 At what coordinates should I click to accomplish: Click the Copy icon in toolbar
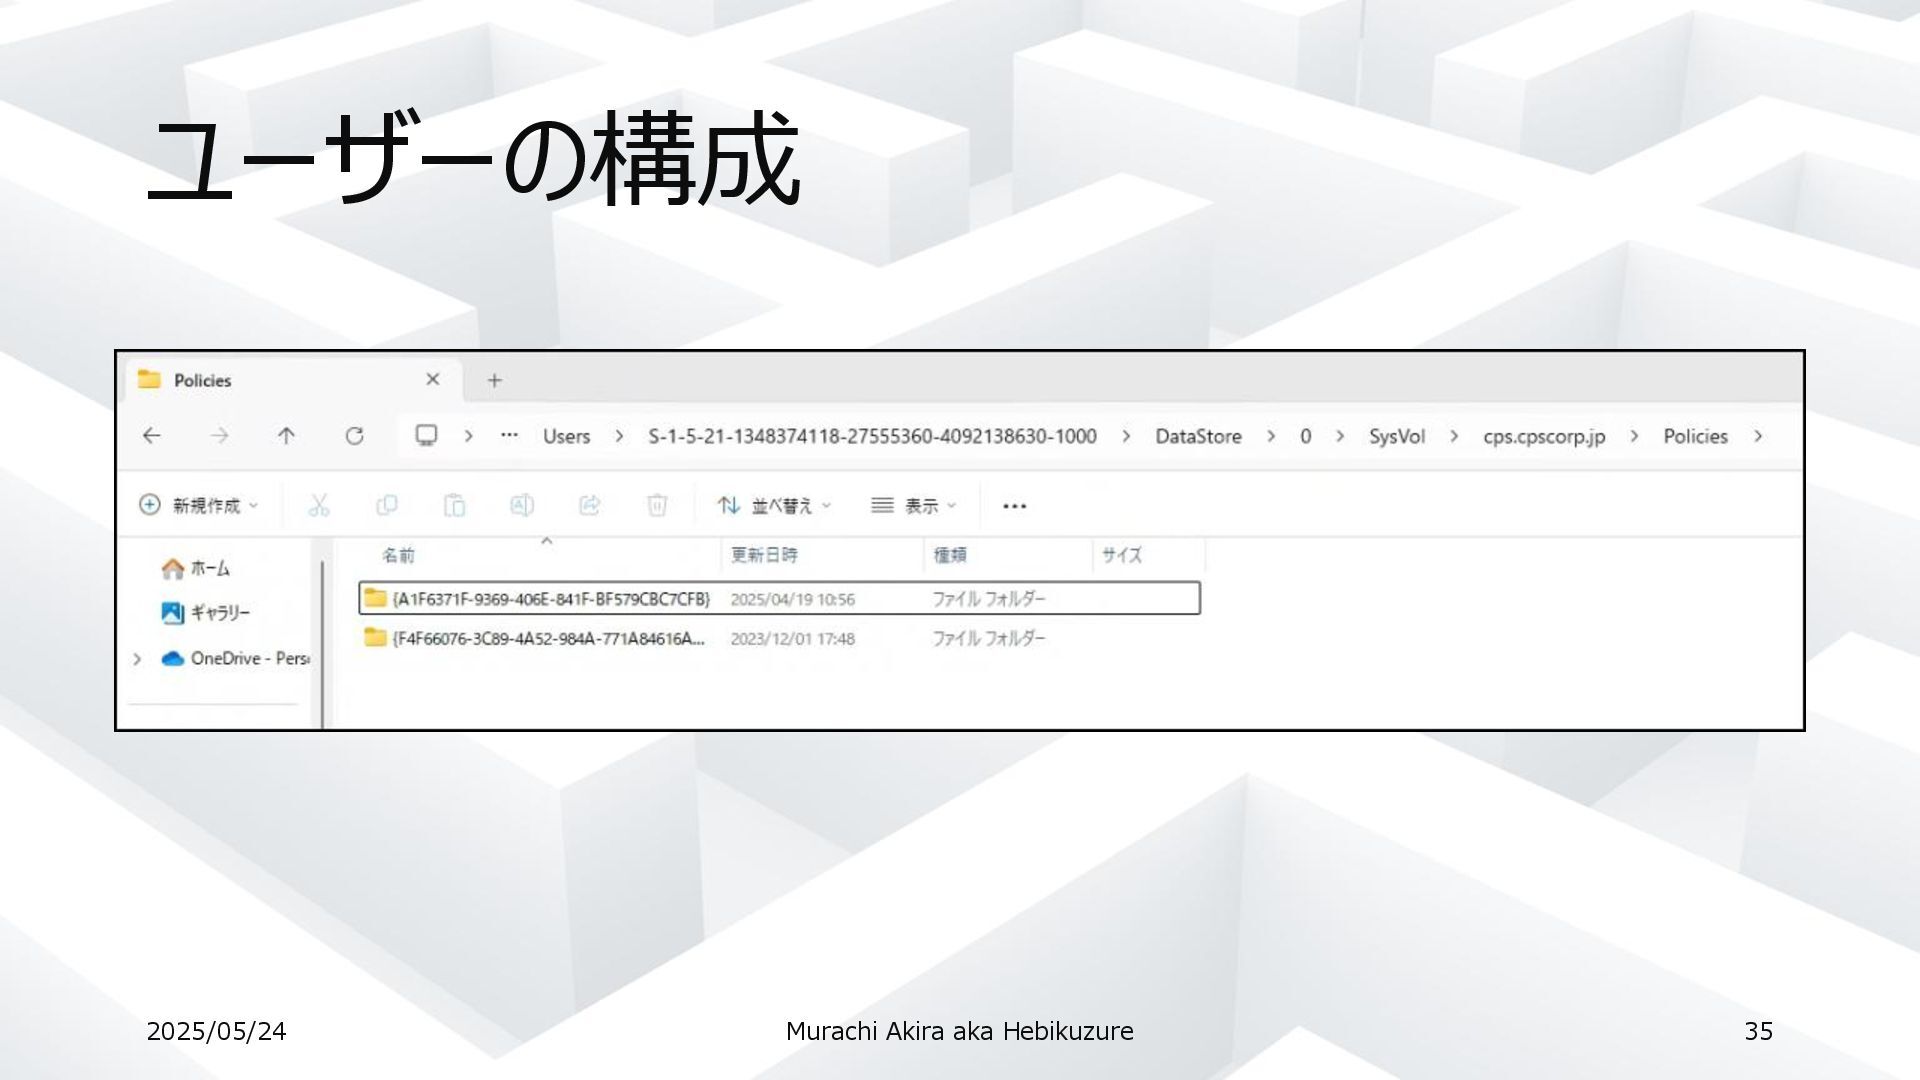click(386, 506)
